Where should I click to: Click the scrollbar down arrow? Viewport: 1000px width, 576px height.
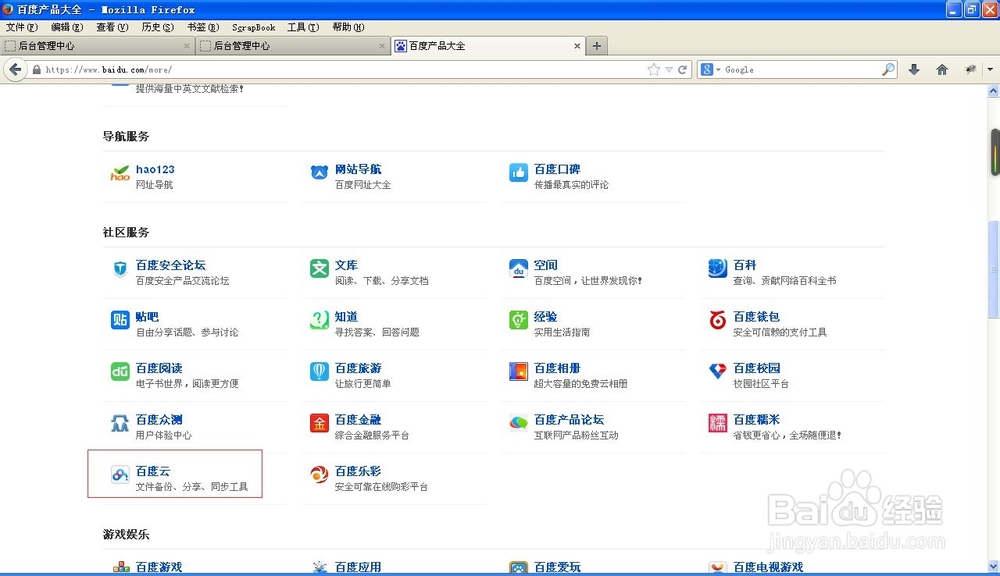click(994, 566)
